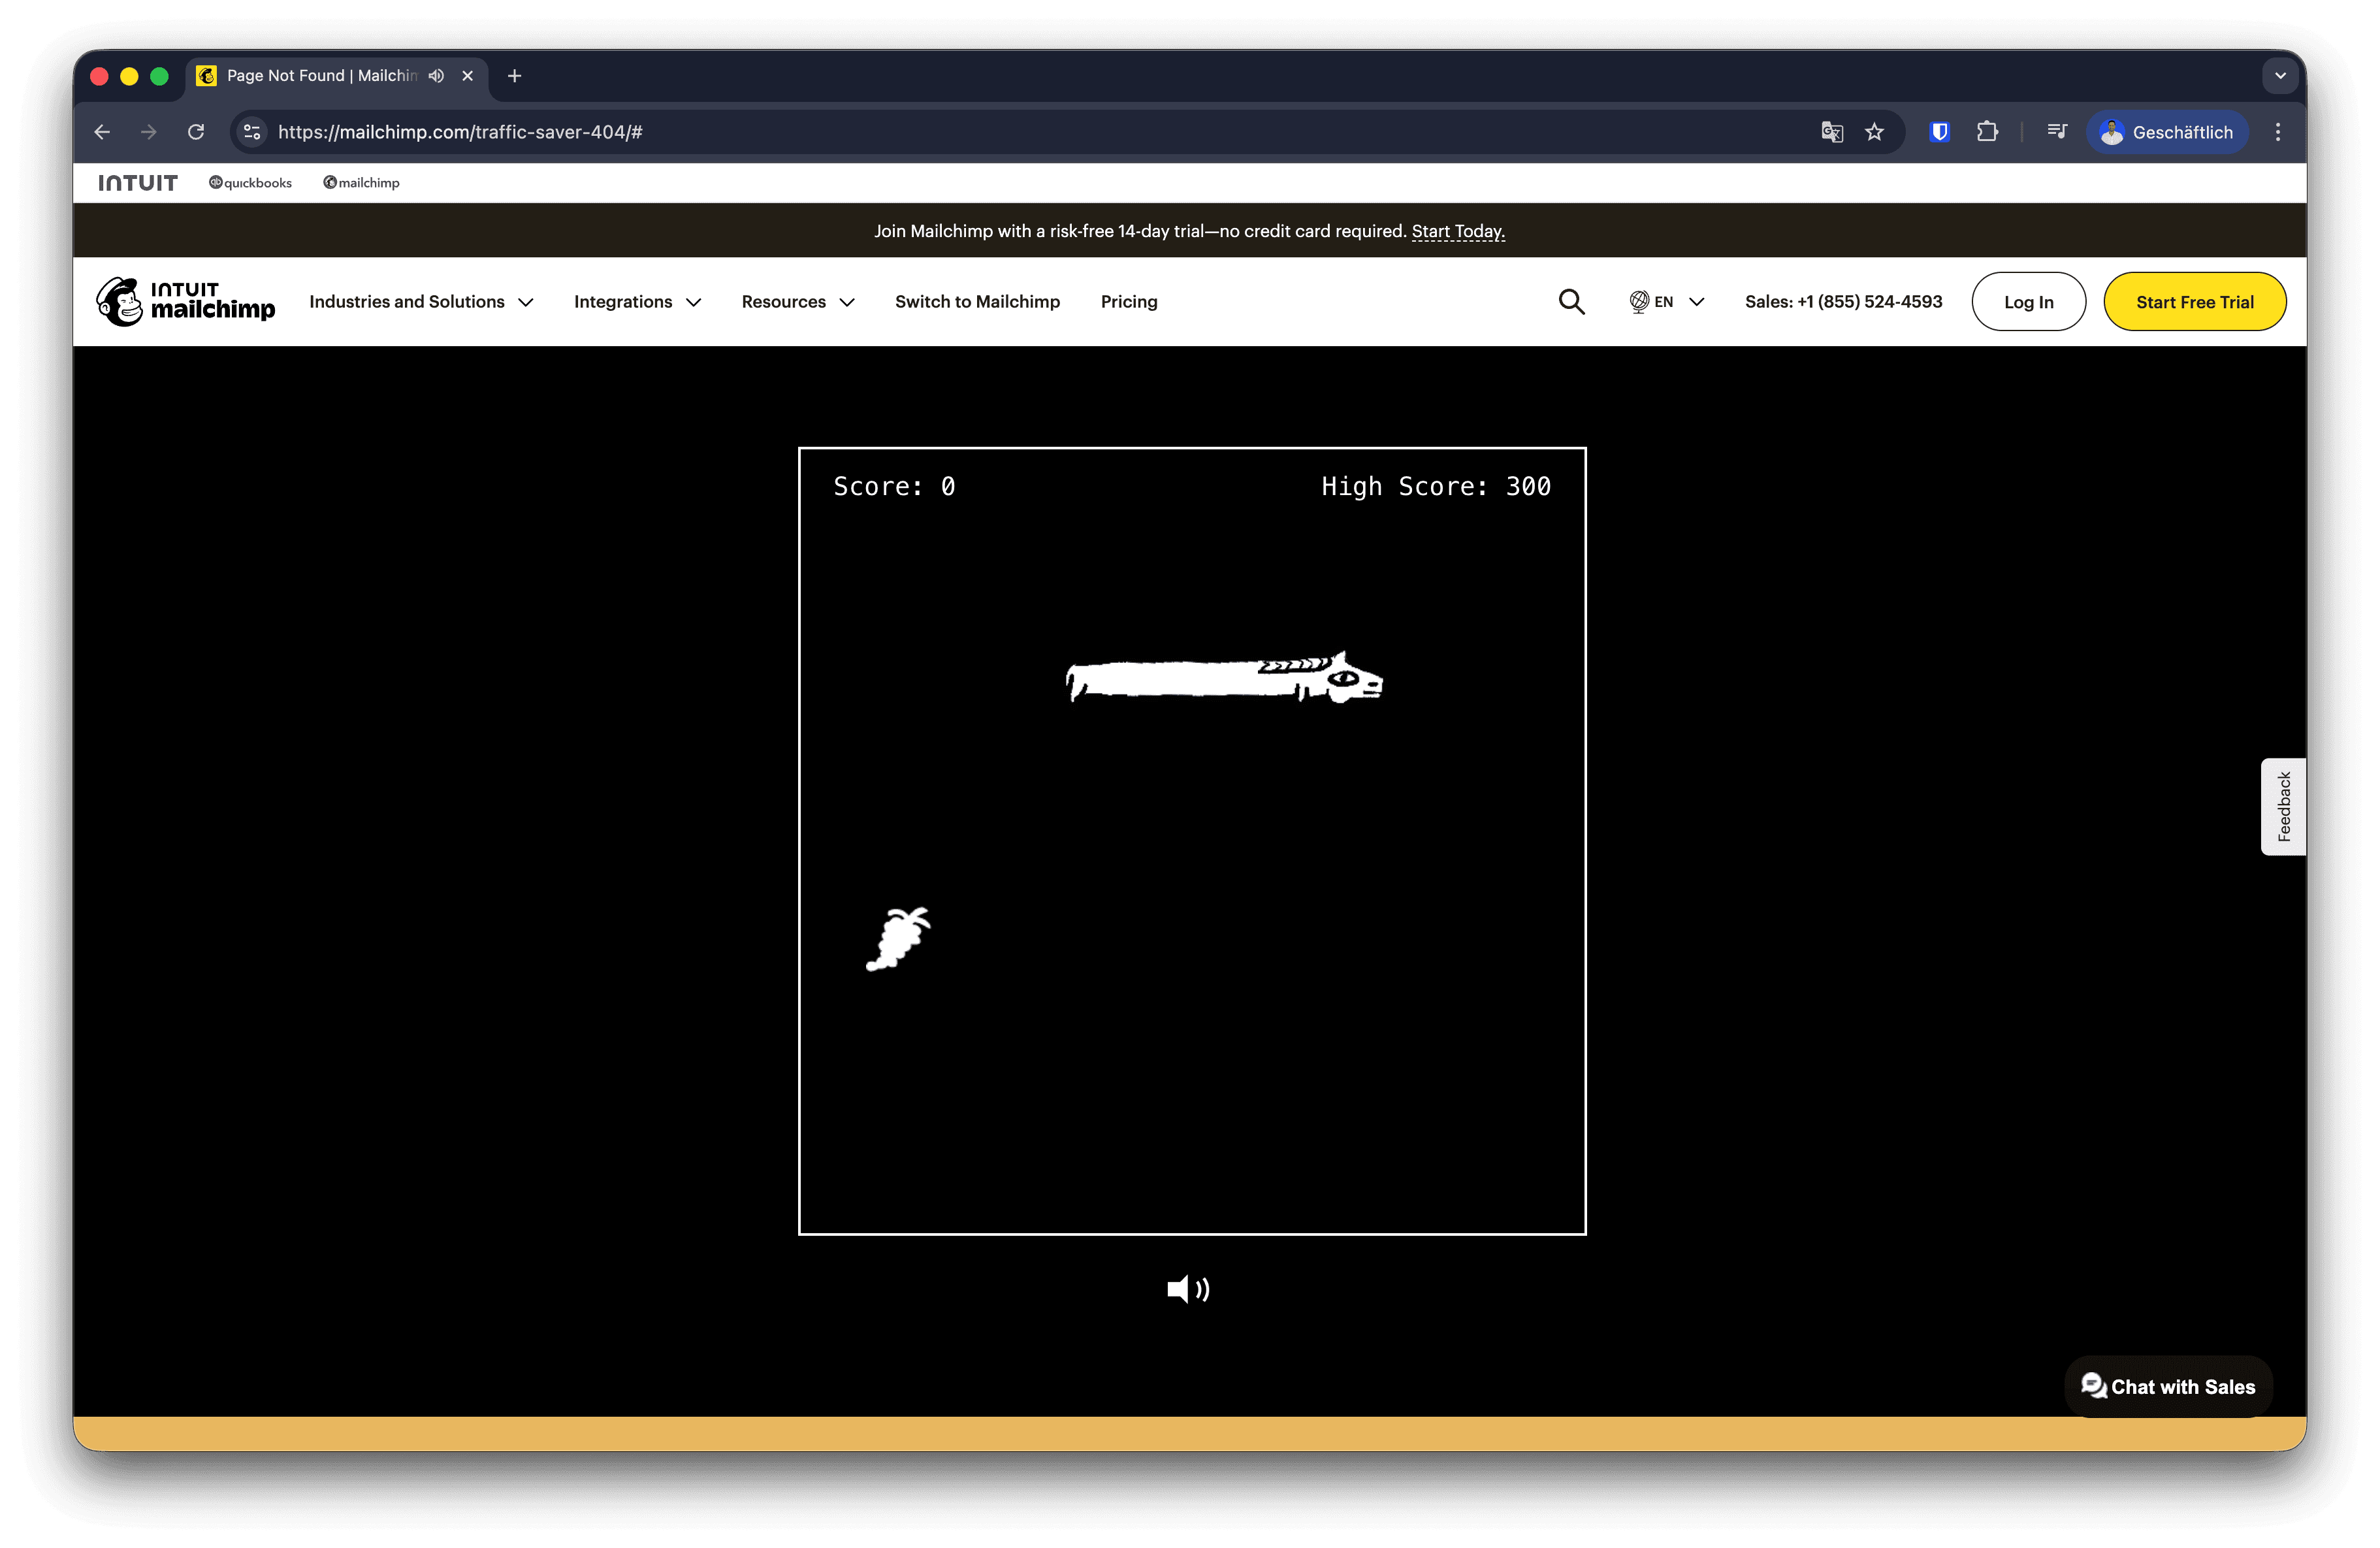2380x1548 pixels.
Task: Open the site information icon in address bar
Action: [x=253, y=132]
